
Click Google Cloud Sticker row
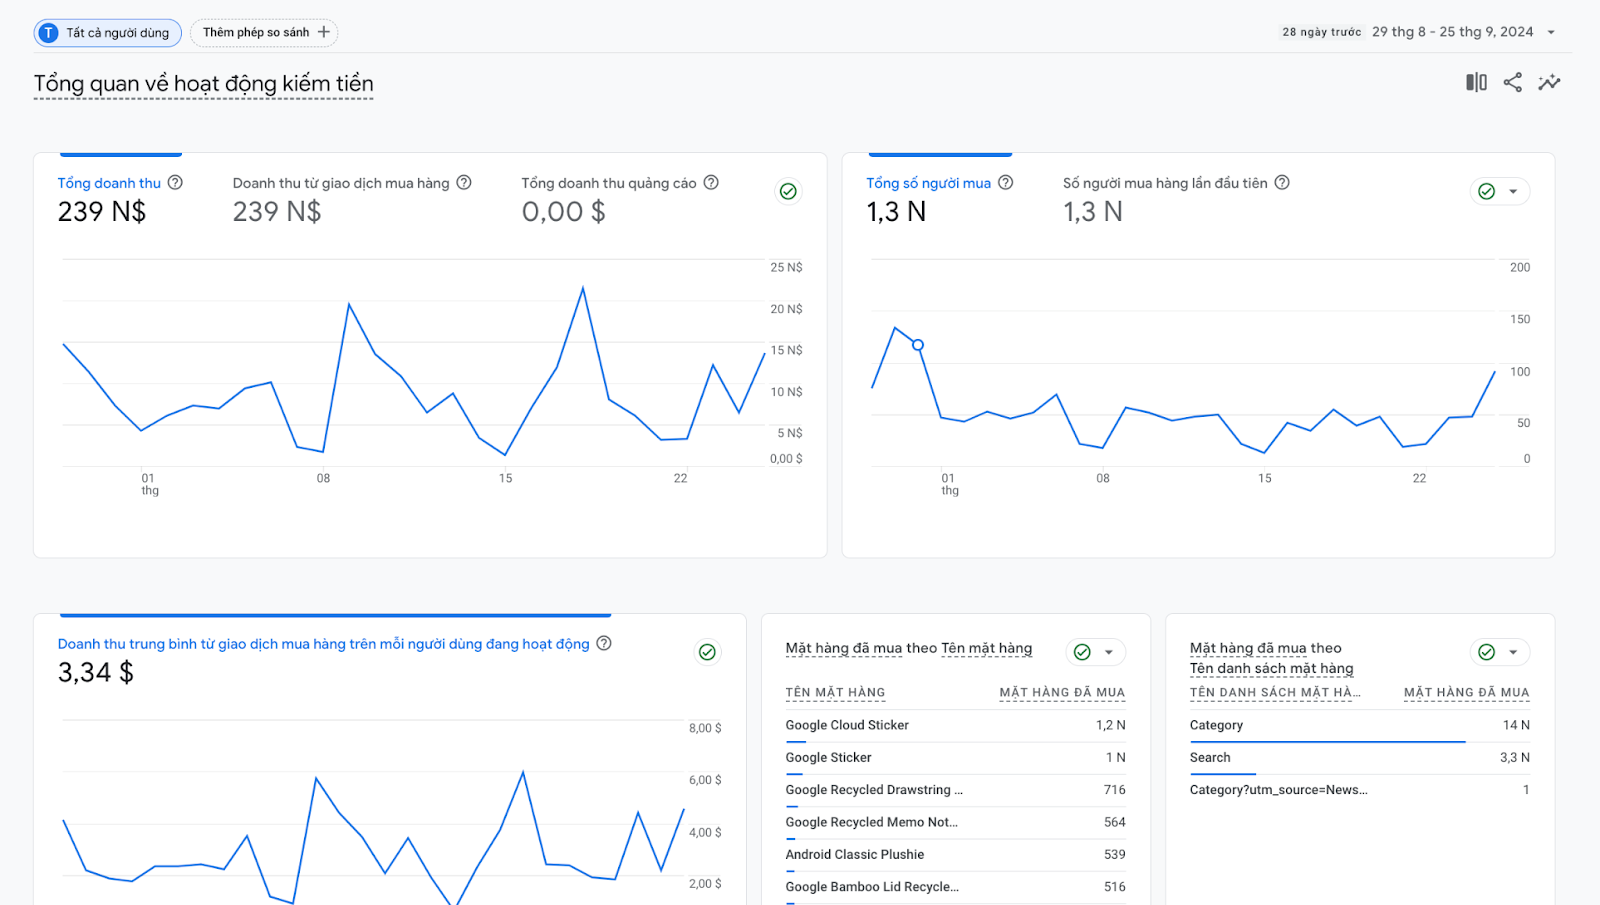click(955, 725)
